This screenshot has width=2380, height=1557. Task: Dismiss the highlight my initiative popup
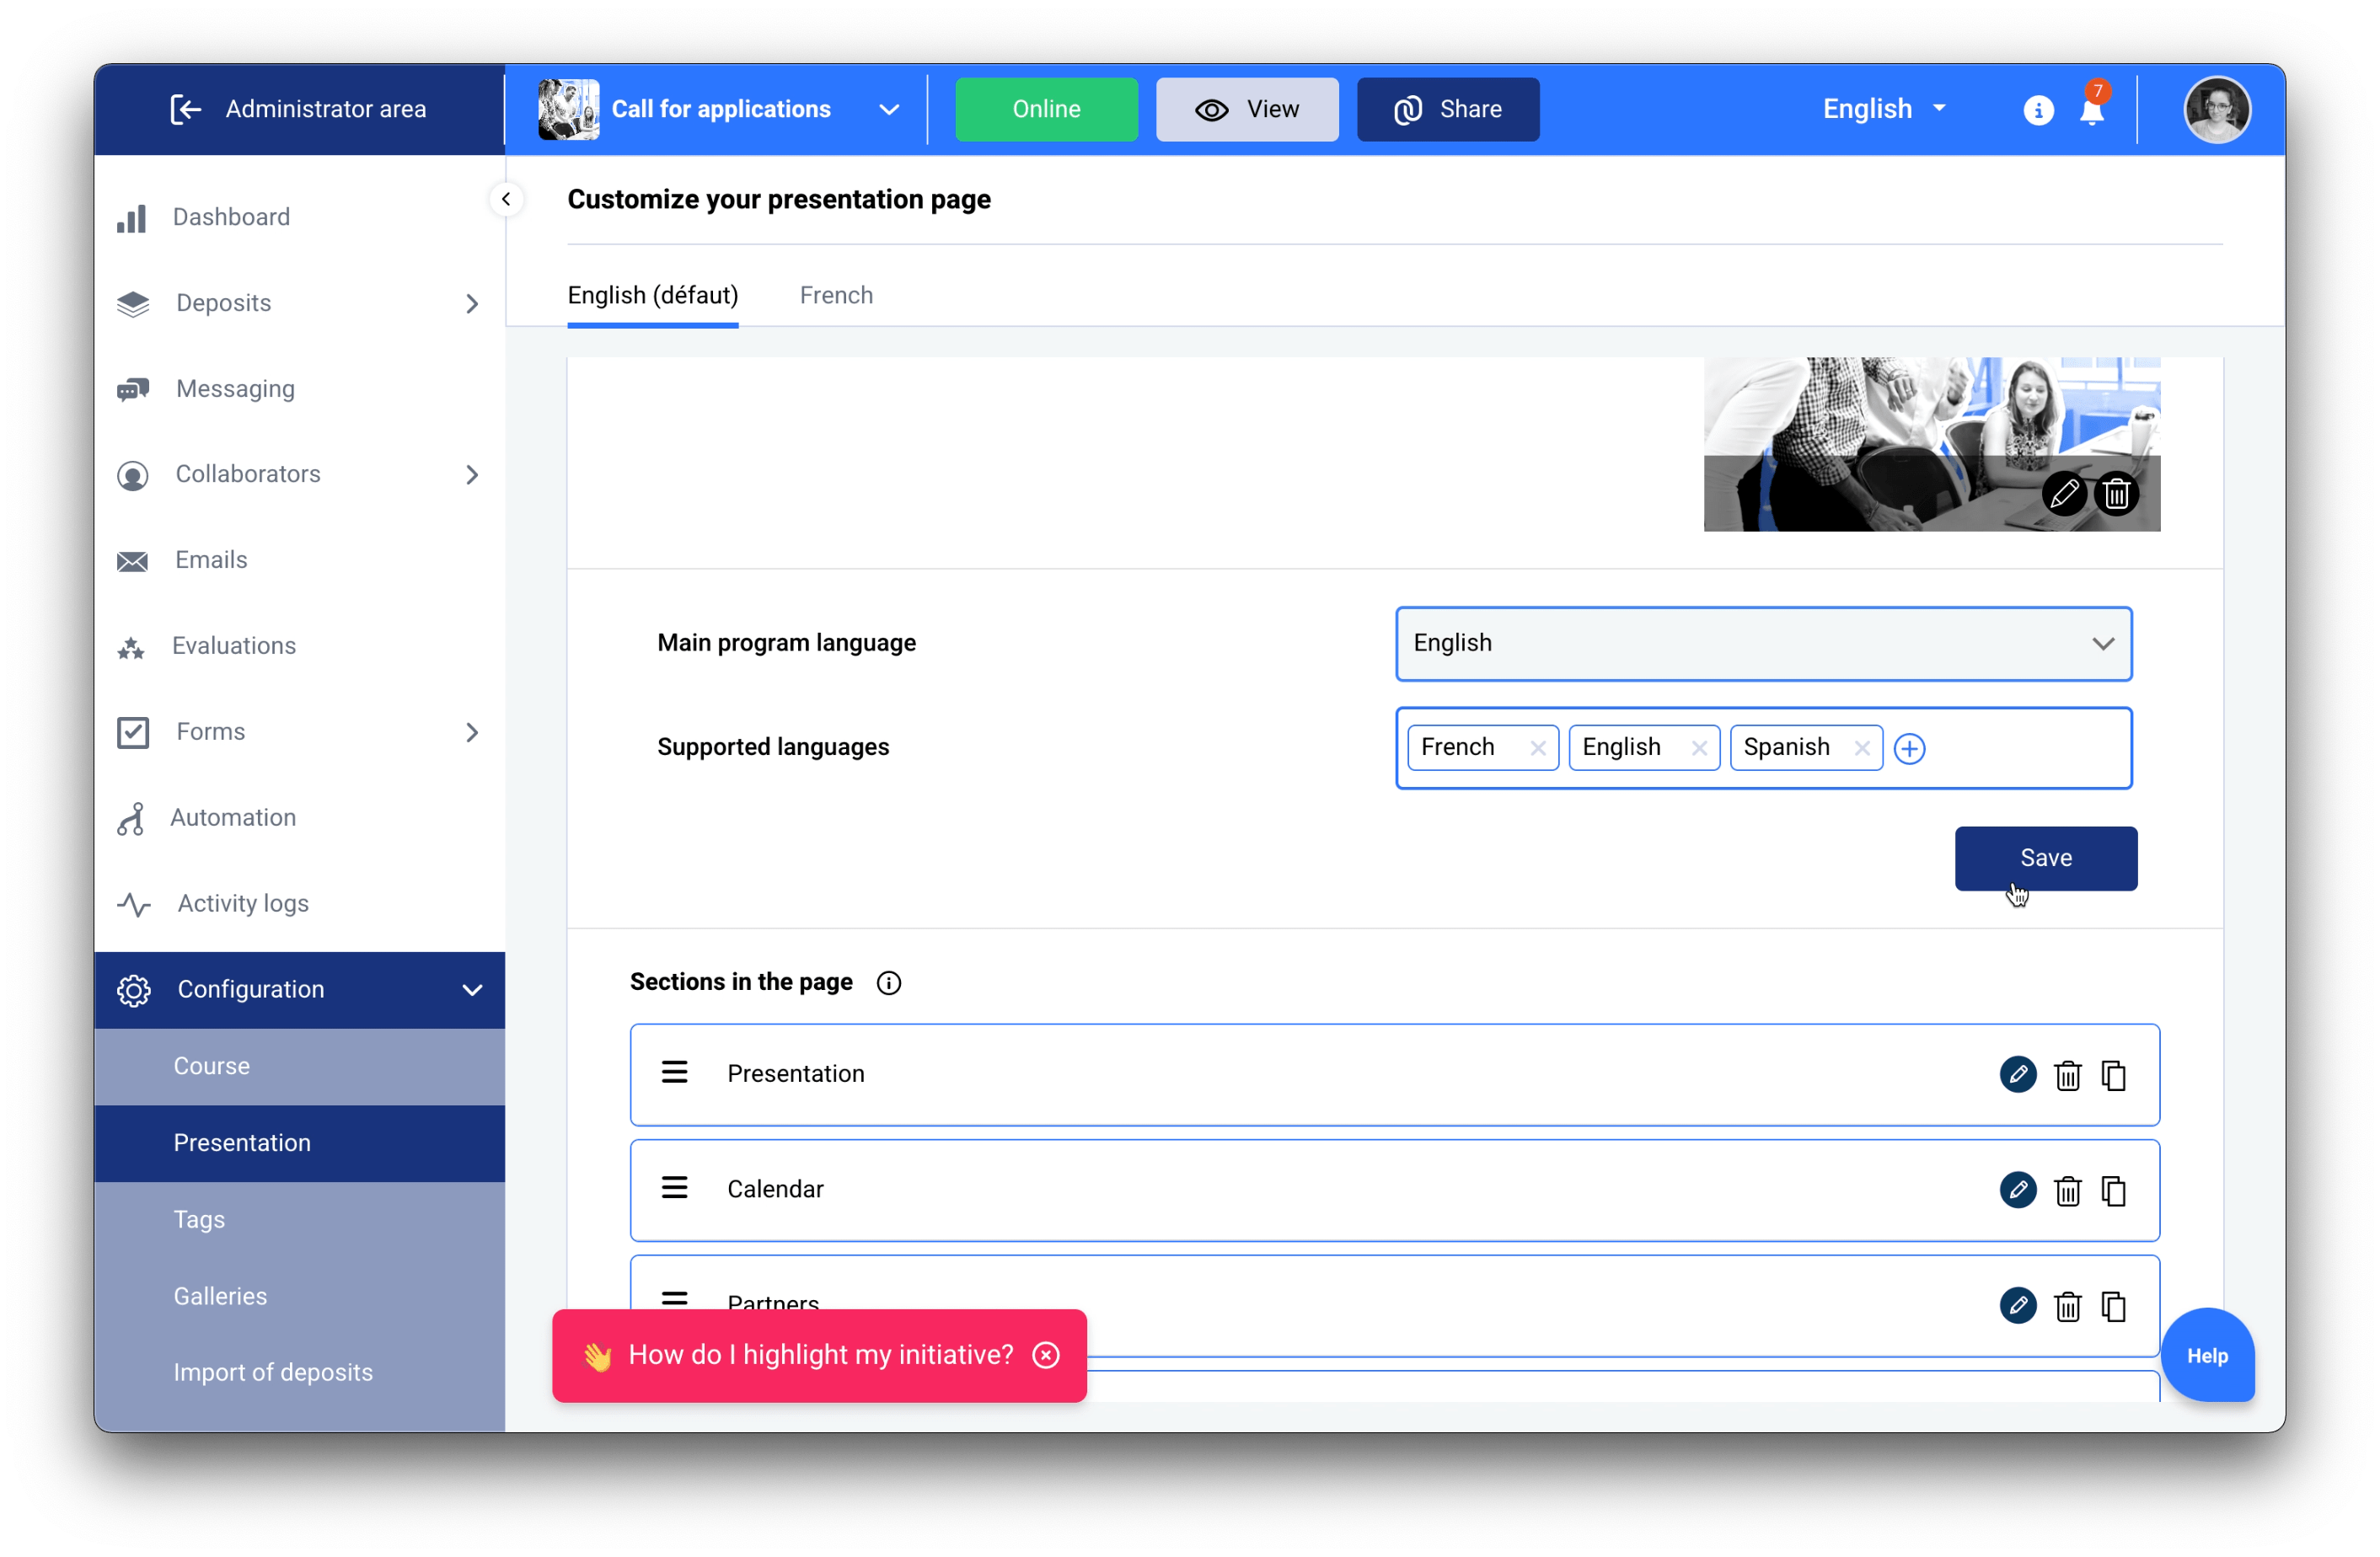[x=1045, y=1355]
